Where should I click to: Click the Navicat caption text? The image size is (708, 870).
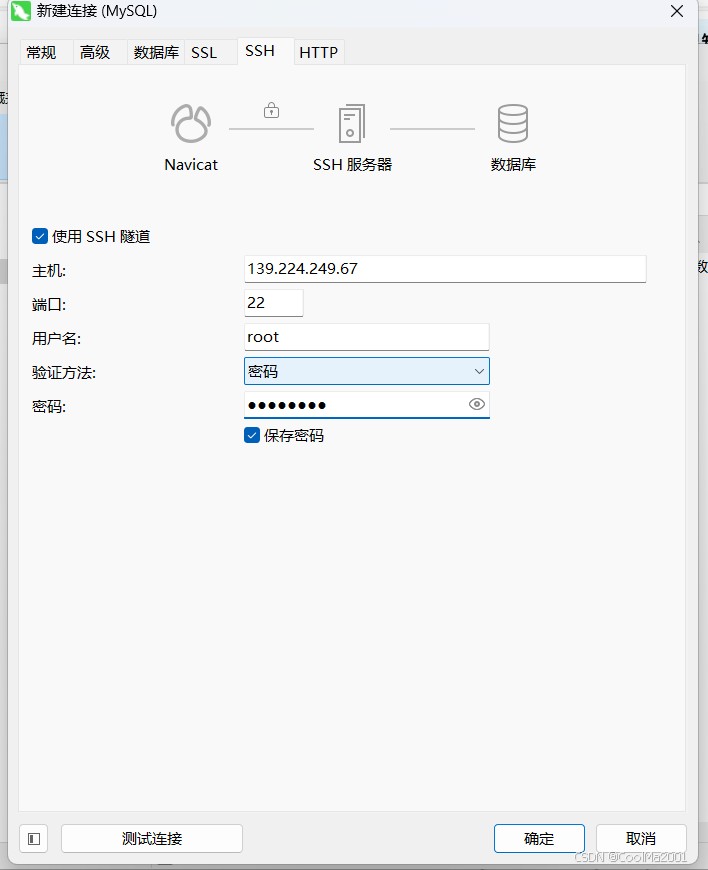click(x=191, y=165)
